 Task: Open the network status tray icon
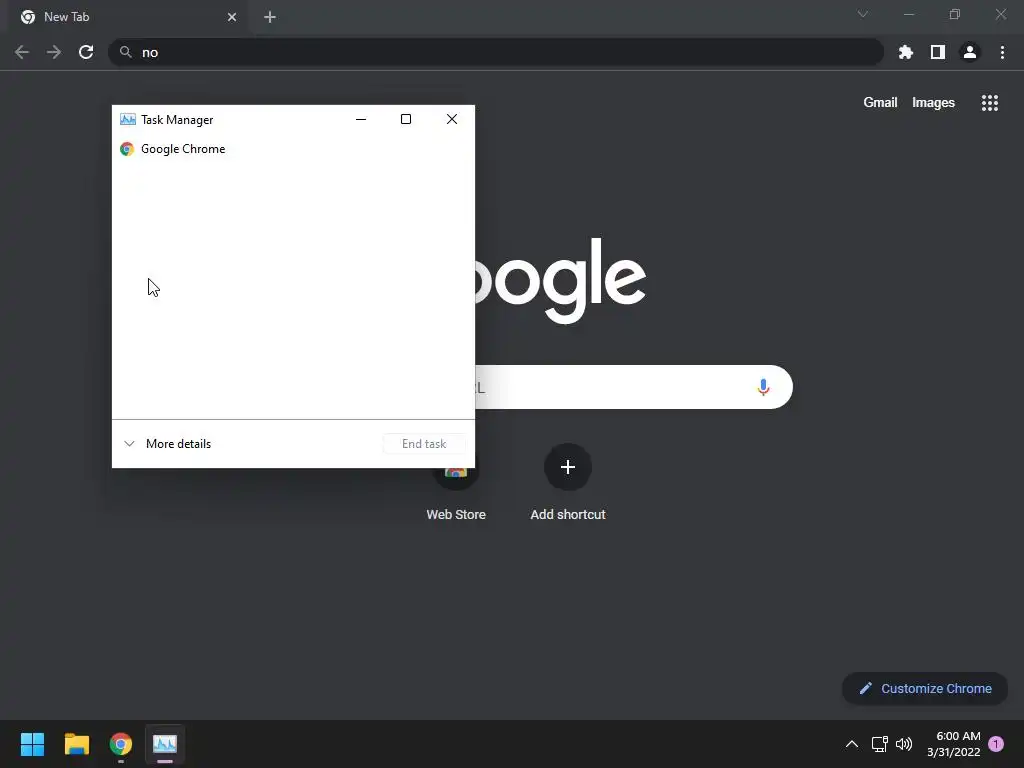point(879,744)
